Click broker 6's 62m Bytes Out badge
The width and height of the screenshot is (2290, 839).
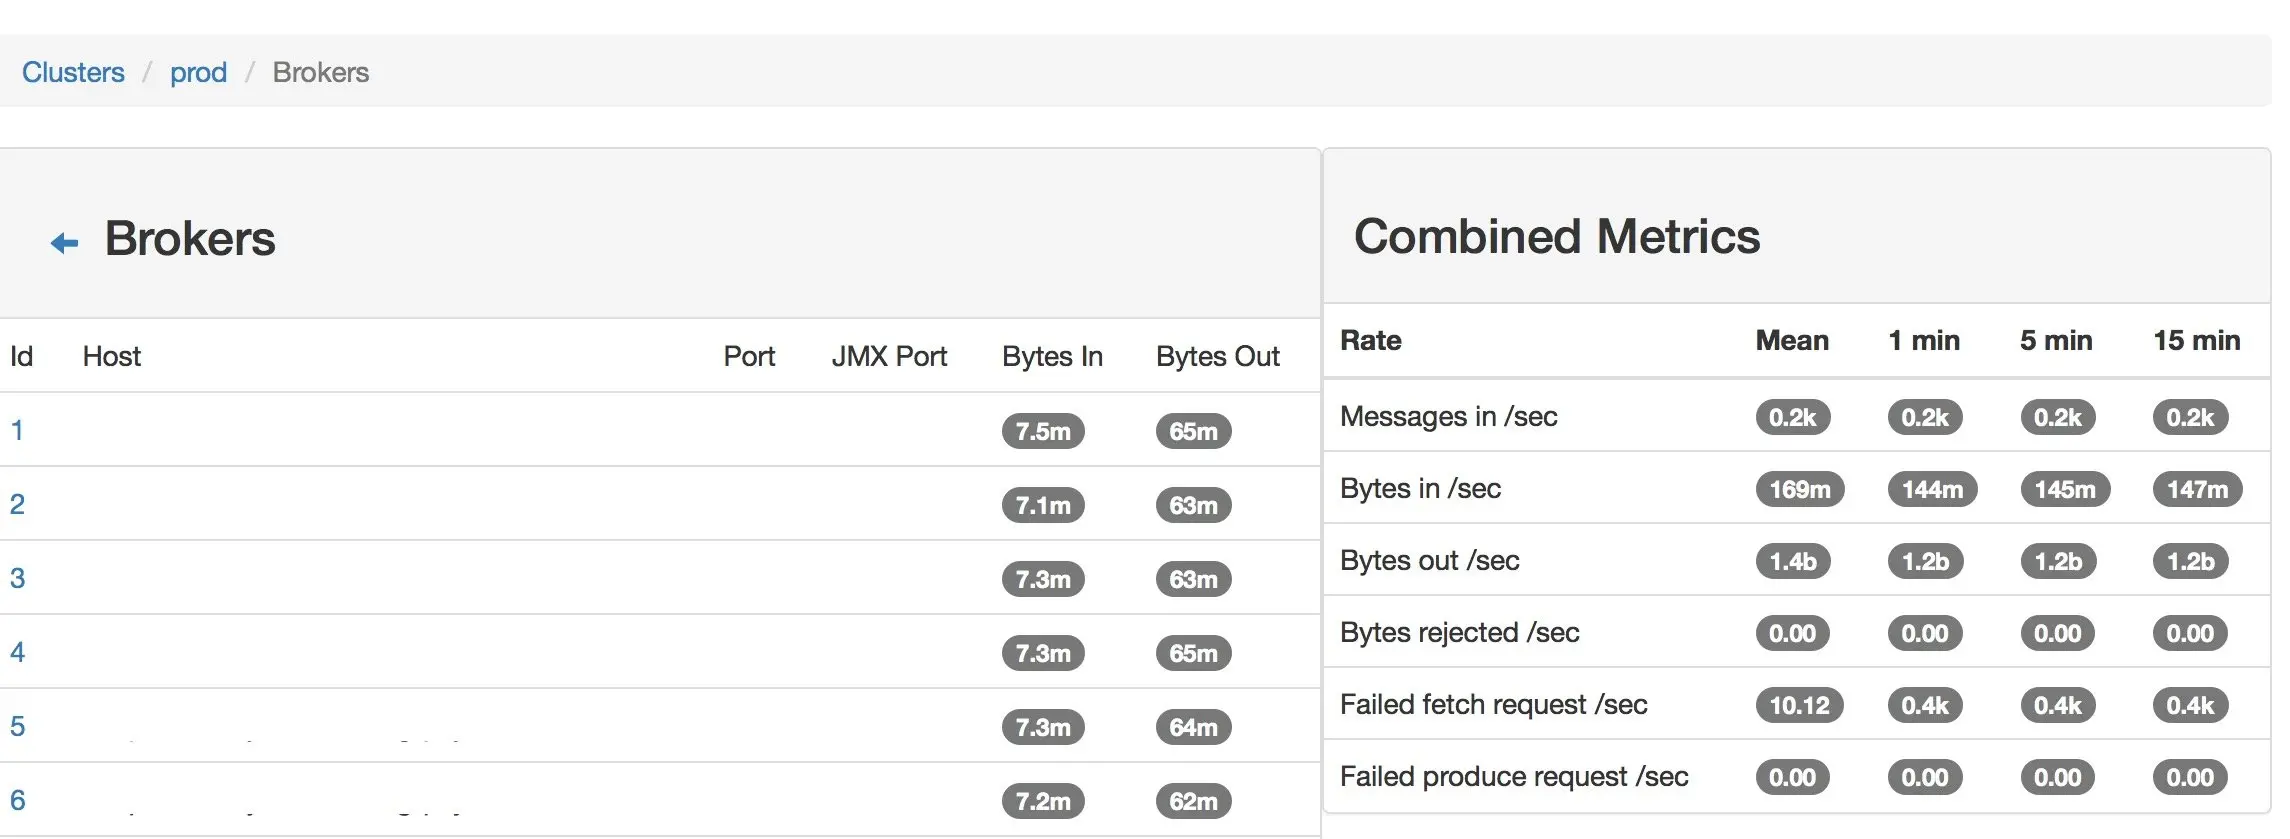pyautogui.click(x=1193, y=801)
